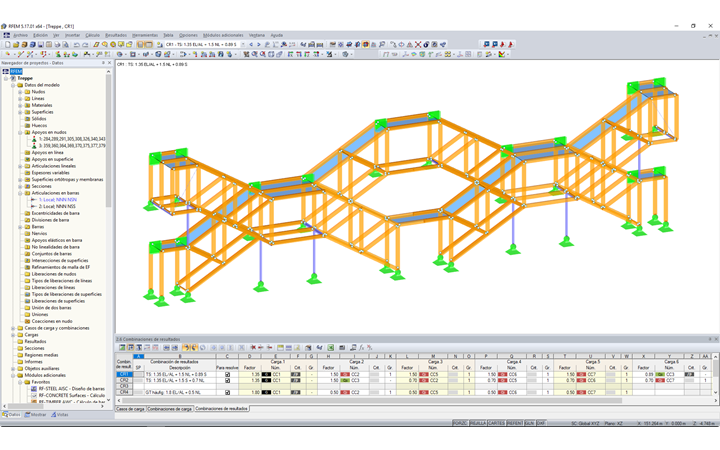Toggle REJILLA in the status bar

(478, 423)
